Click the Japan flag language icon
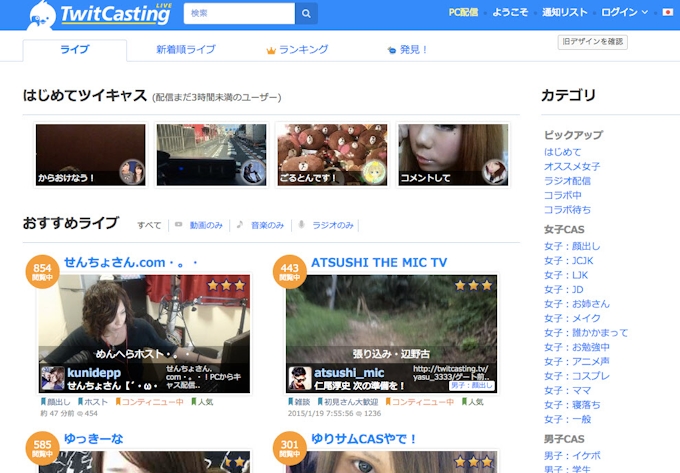This screenshot has height=473, width=680. coord(667,13)
